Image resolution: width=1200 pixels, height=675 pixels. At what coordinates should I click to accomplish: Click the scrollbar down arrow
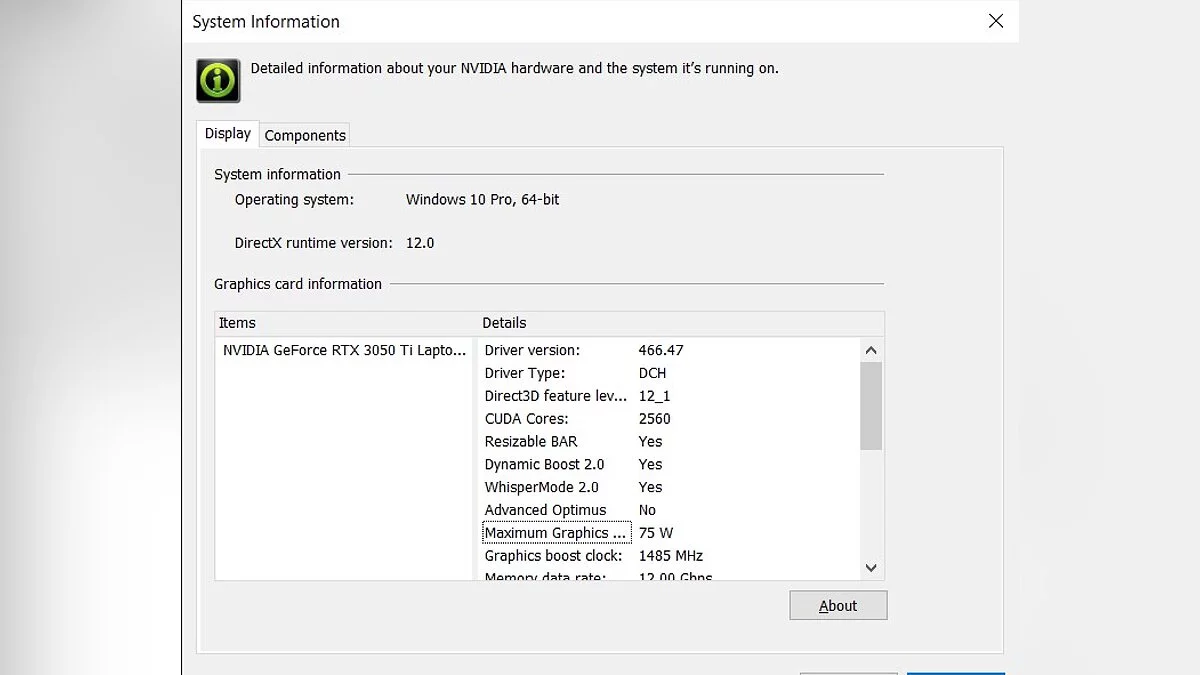(x=871, y=568)
